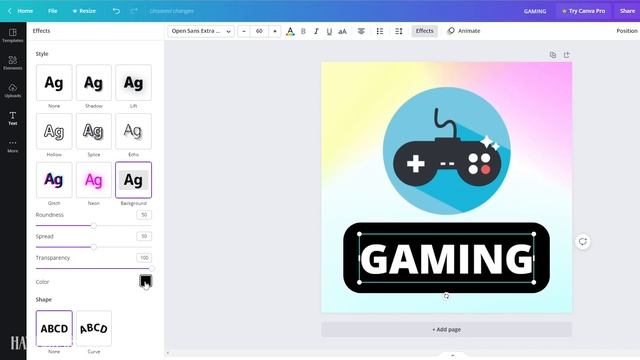Toggle bulleted list formatting
Image resolution: width=640 pixels, height=360 pixels.
[380, 31]
